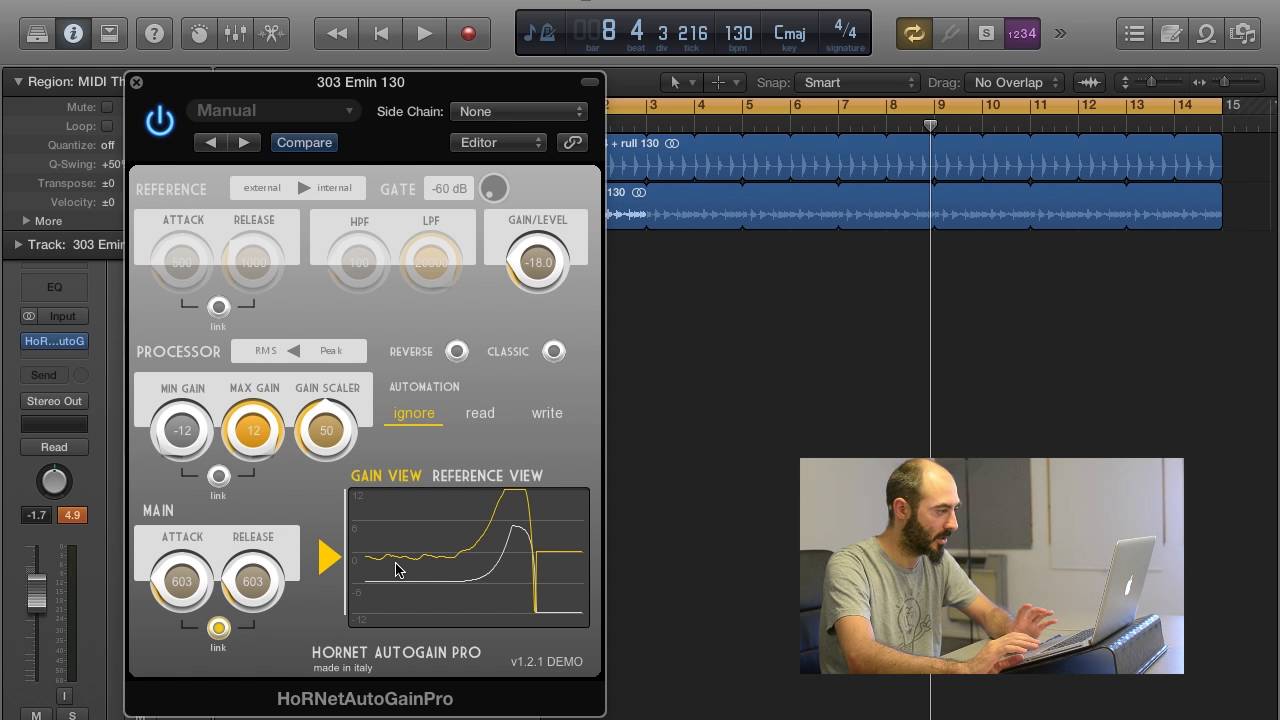
Task: Toggle the reference attack/release link
Action: (218, 307)
